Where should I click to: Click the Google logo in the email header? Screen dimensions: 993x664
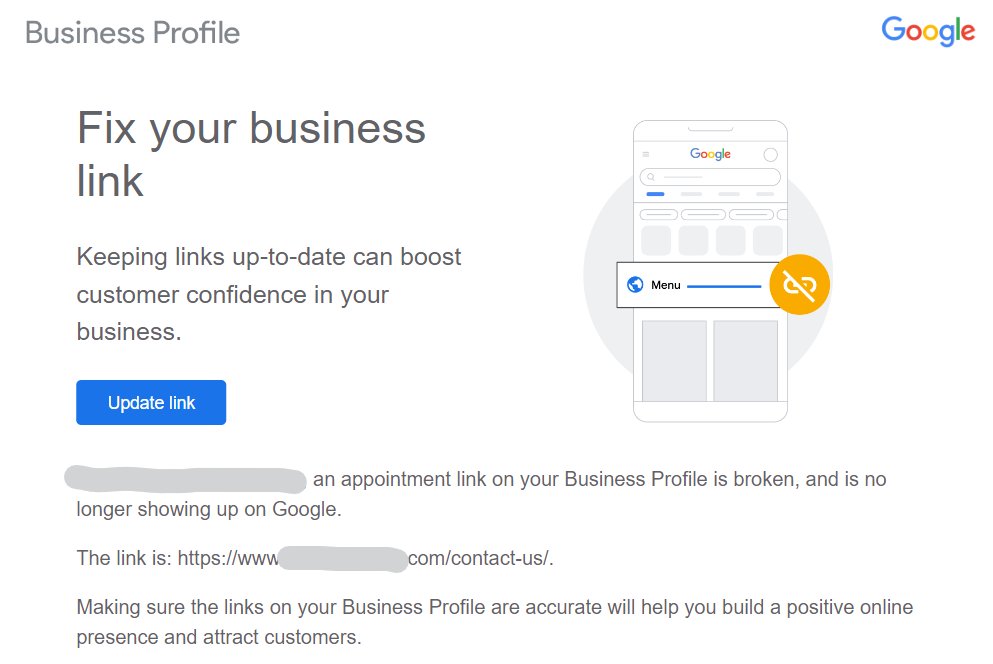coord(928,31)
